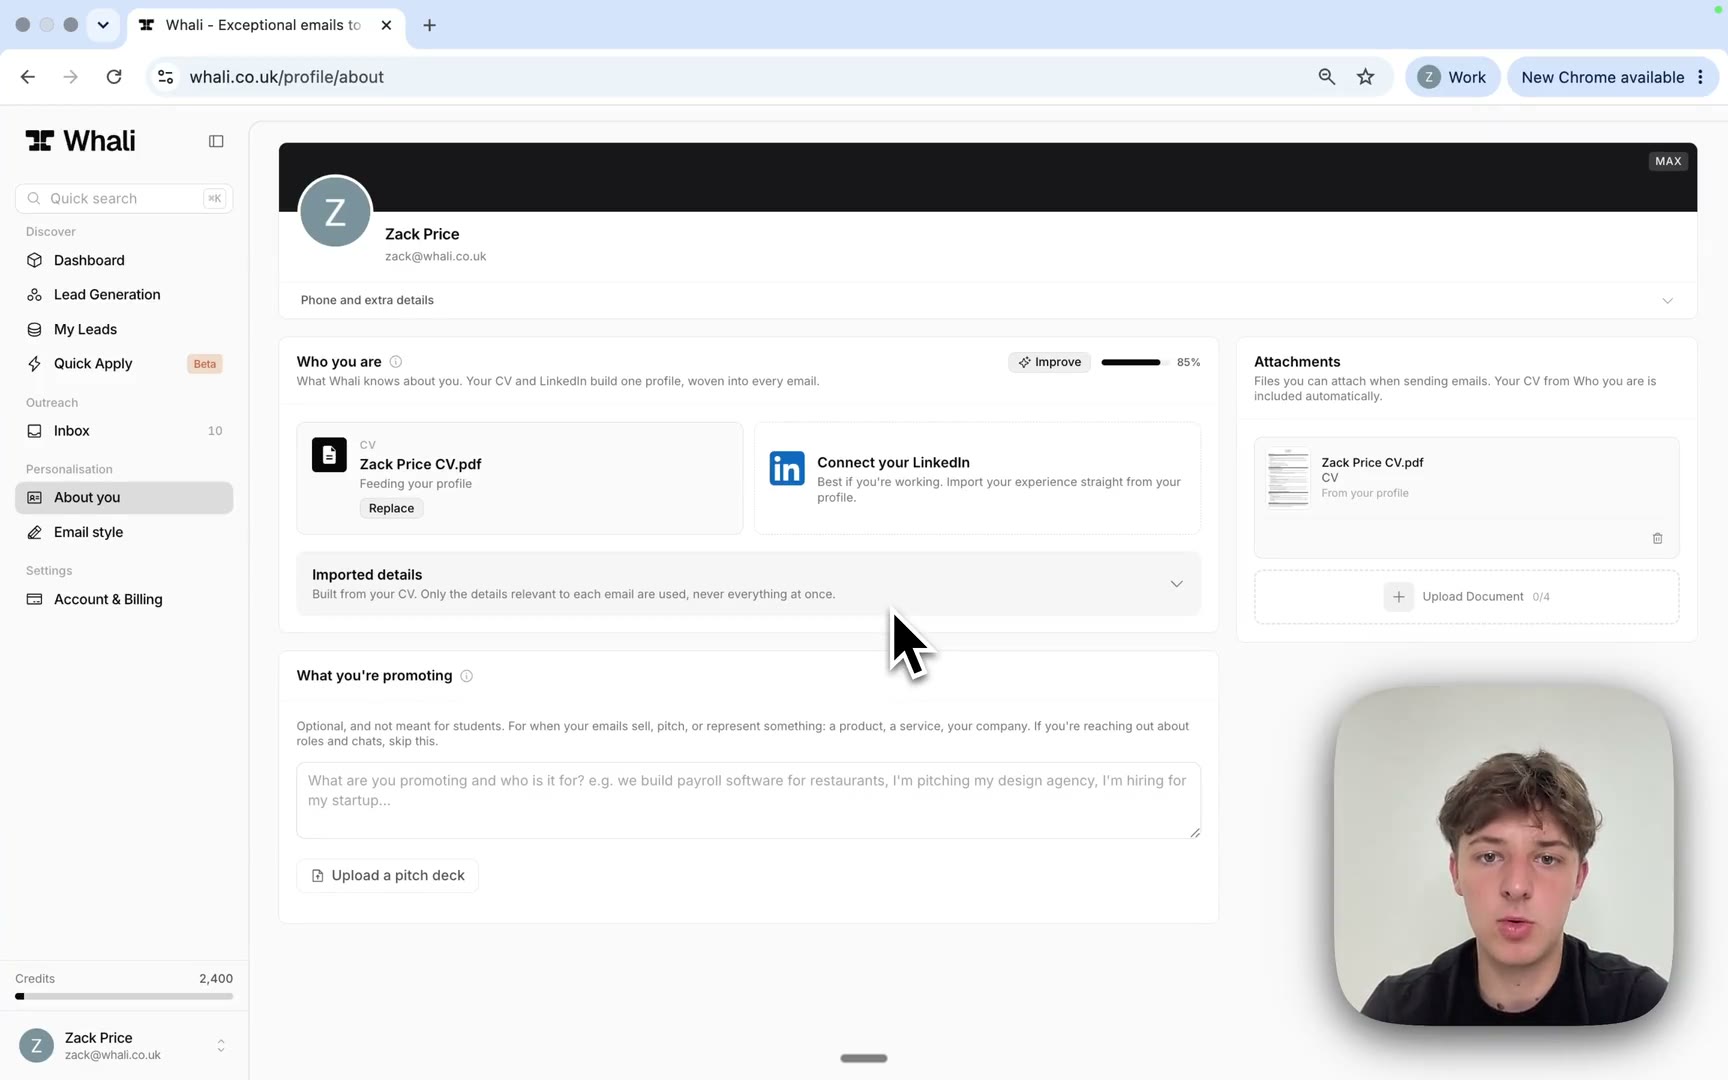Focus the Quick search field
The height and width of the screenshot is (1080, 1728).
pyautogui.click(x=124, y=198)
